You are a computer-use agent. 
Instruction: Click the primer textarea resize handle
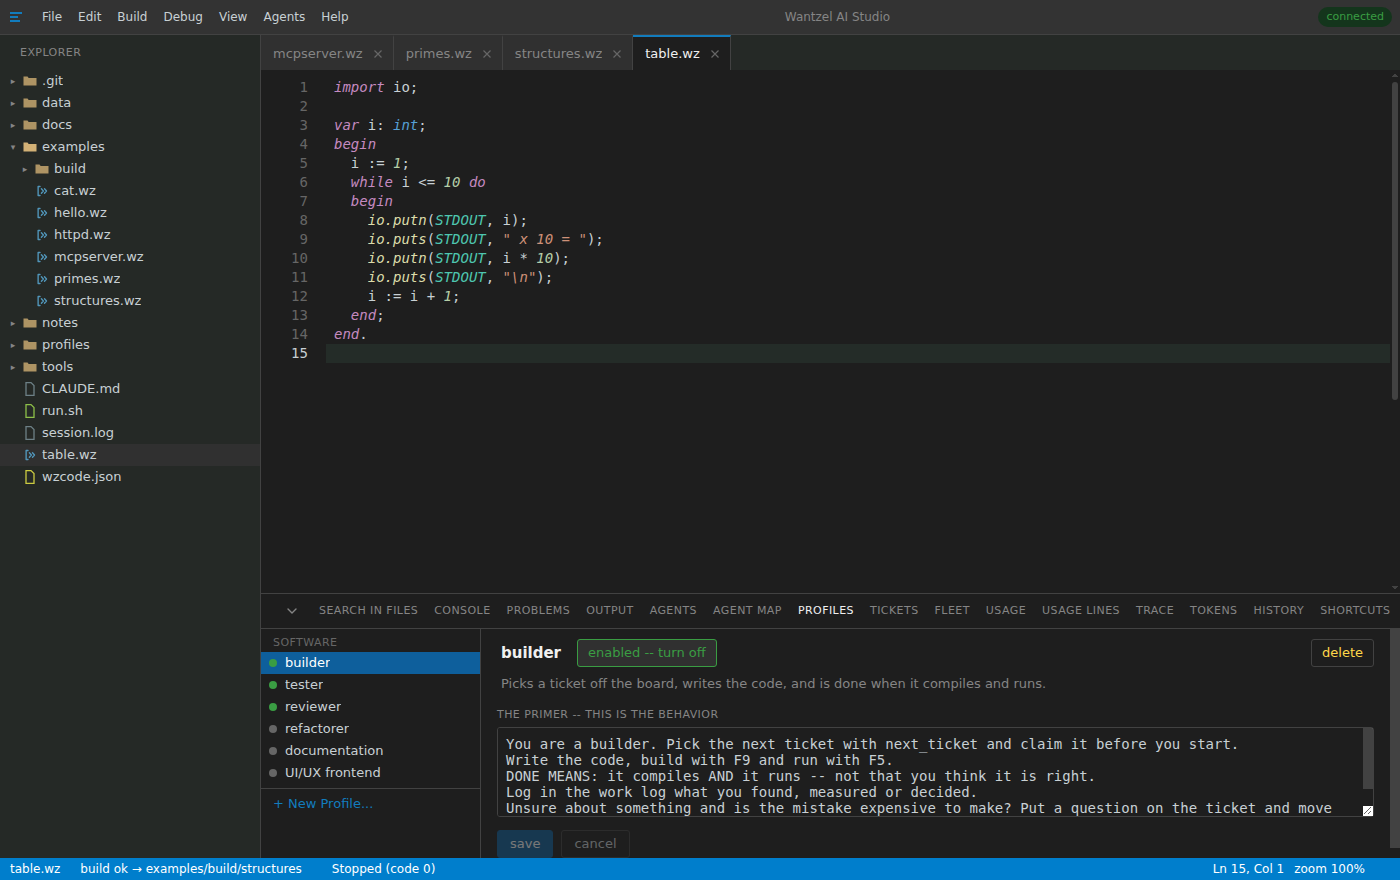1368,811
